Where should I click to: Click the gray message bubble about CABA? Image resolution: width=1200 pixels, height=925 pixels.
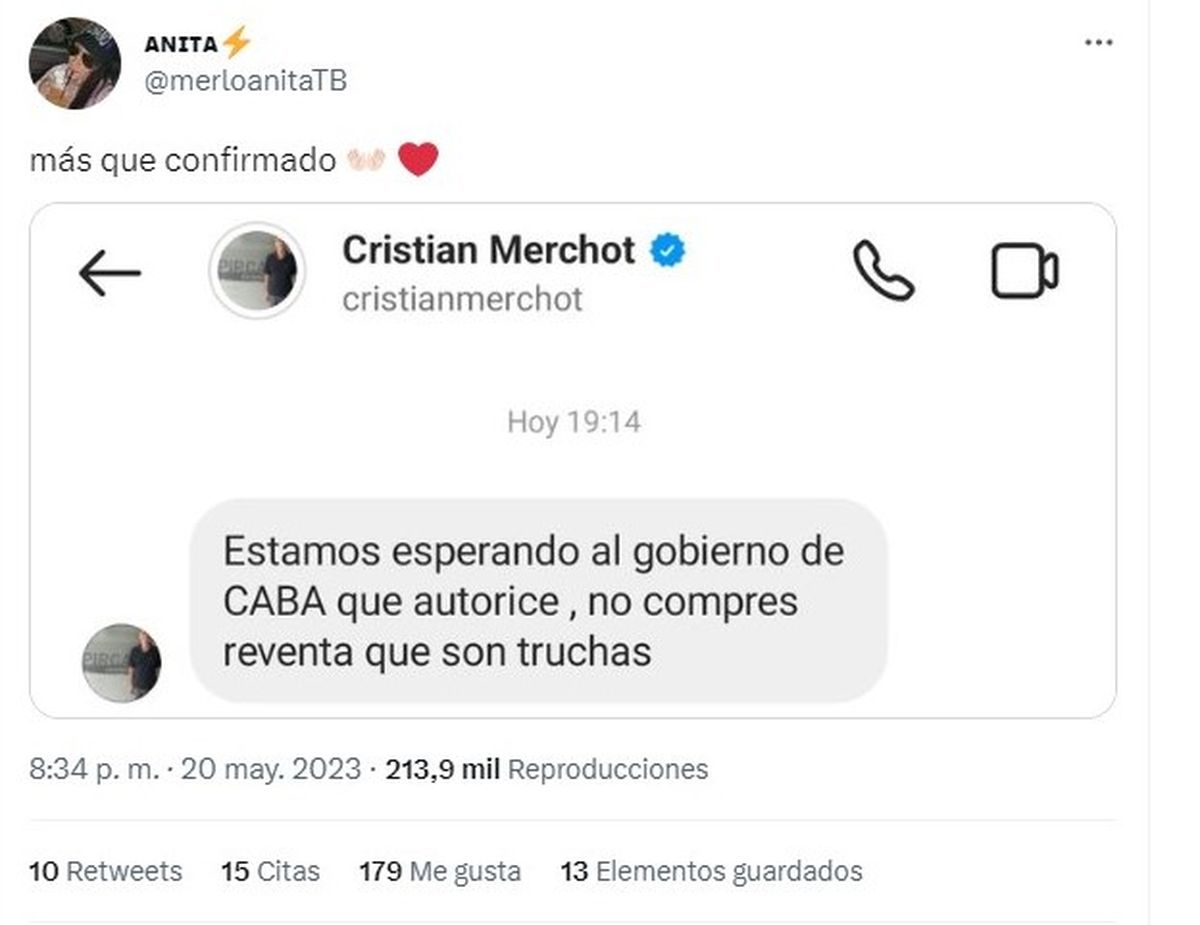click(538, 600)
